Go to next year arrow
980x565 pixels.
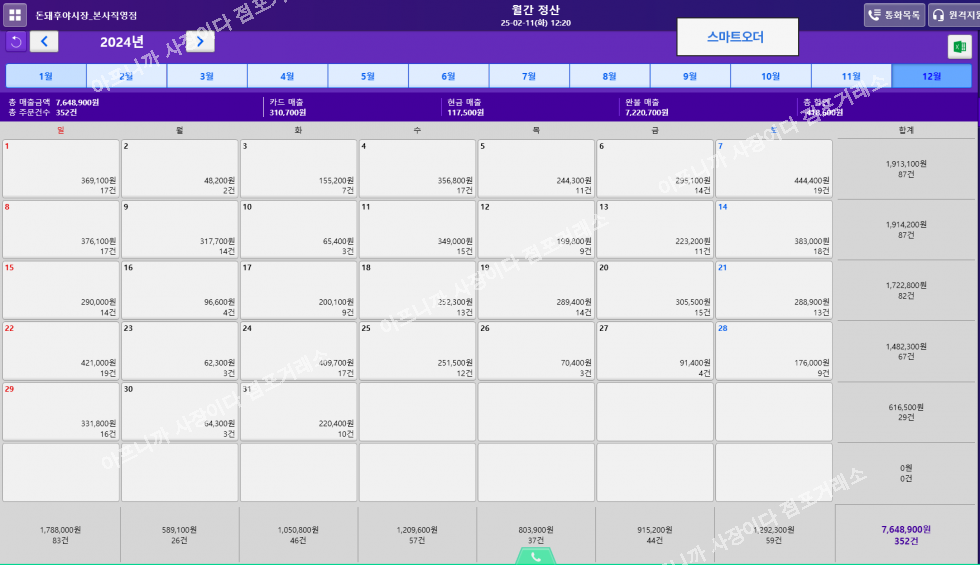tap(200, 41)
